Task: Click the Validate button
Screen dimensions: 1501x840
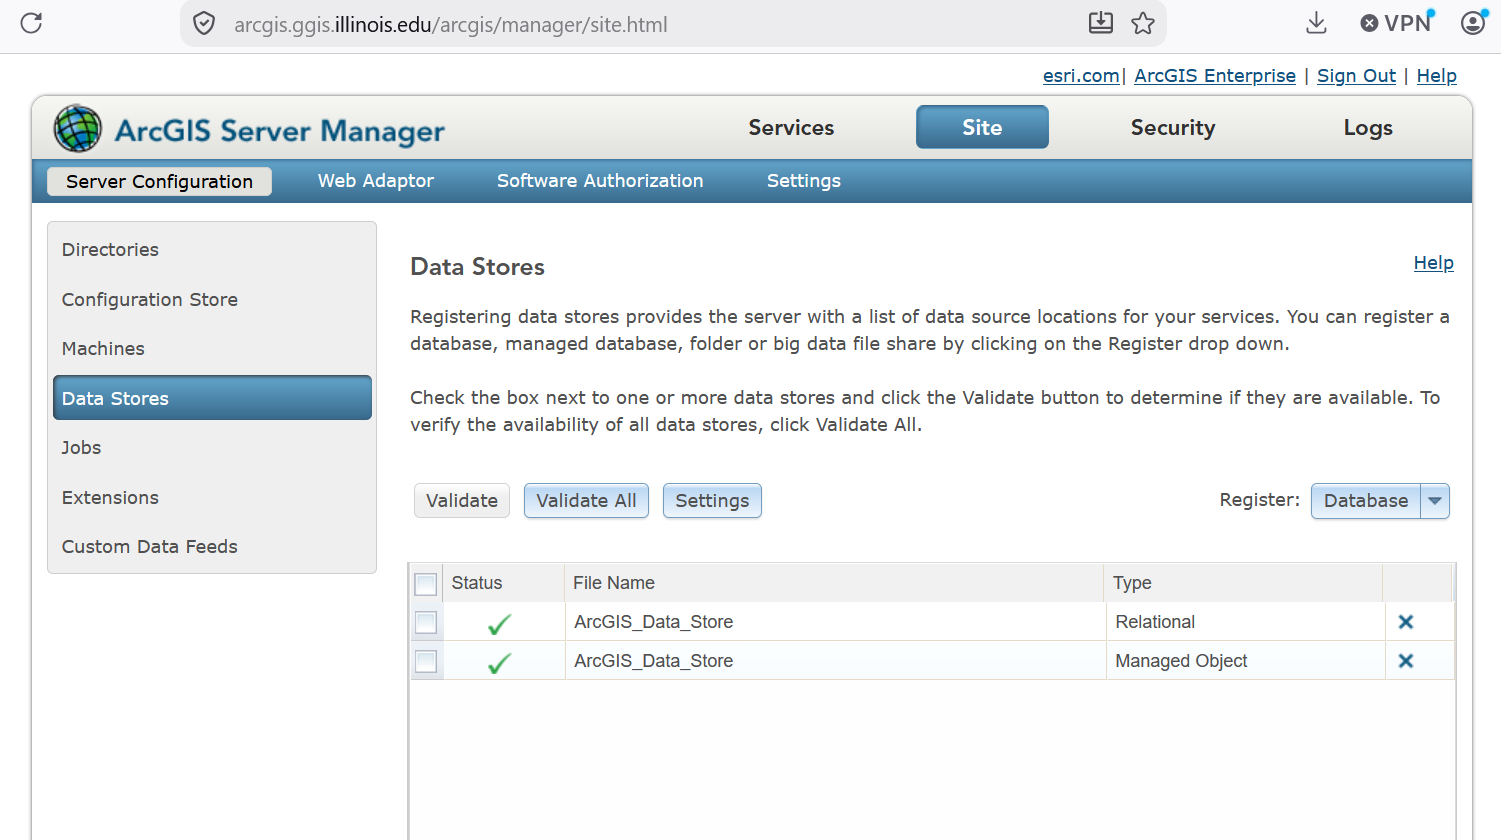Action: [462, 501]
